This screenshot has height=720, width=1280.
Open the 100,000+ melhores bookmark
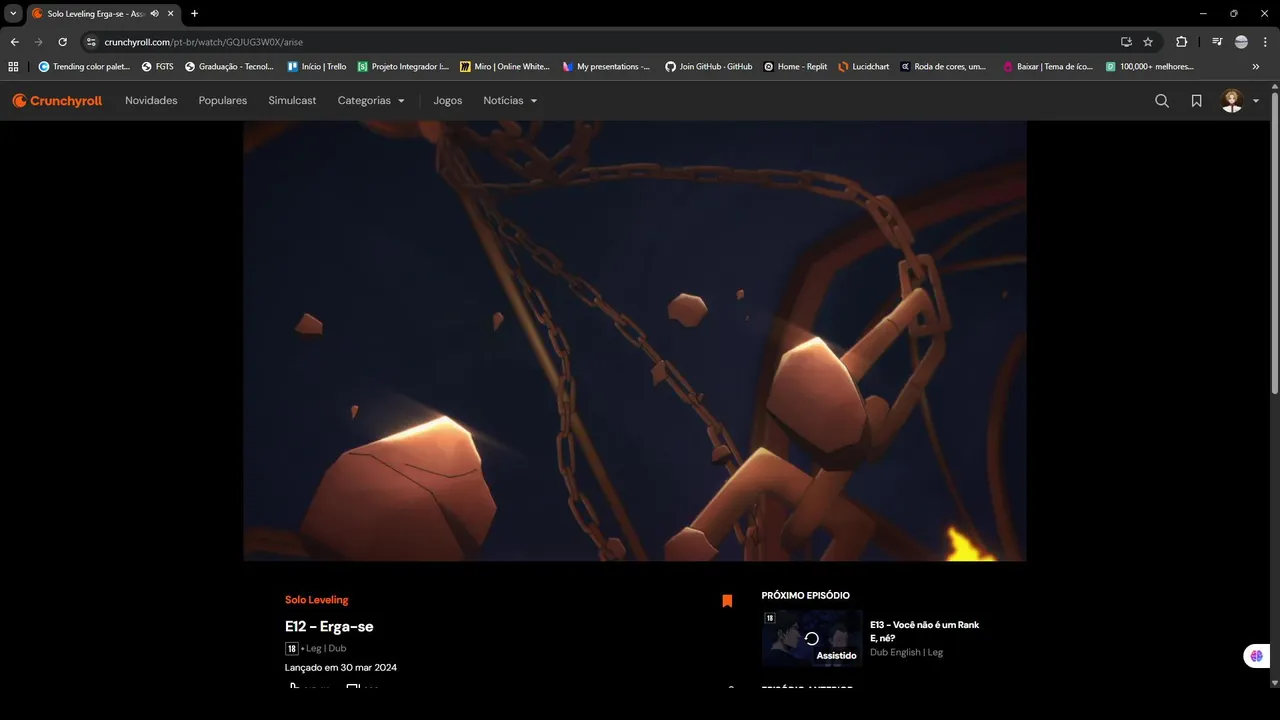coord(1150,67)
